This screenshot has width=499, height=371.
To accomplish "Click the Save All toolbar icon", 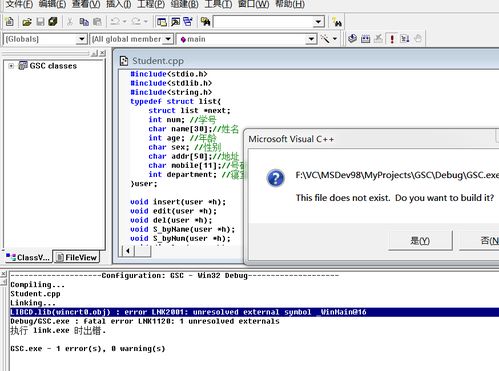I will 53,22.
